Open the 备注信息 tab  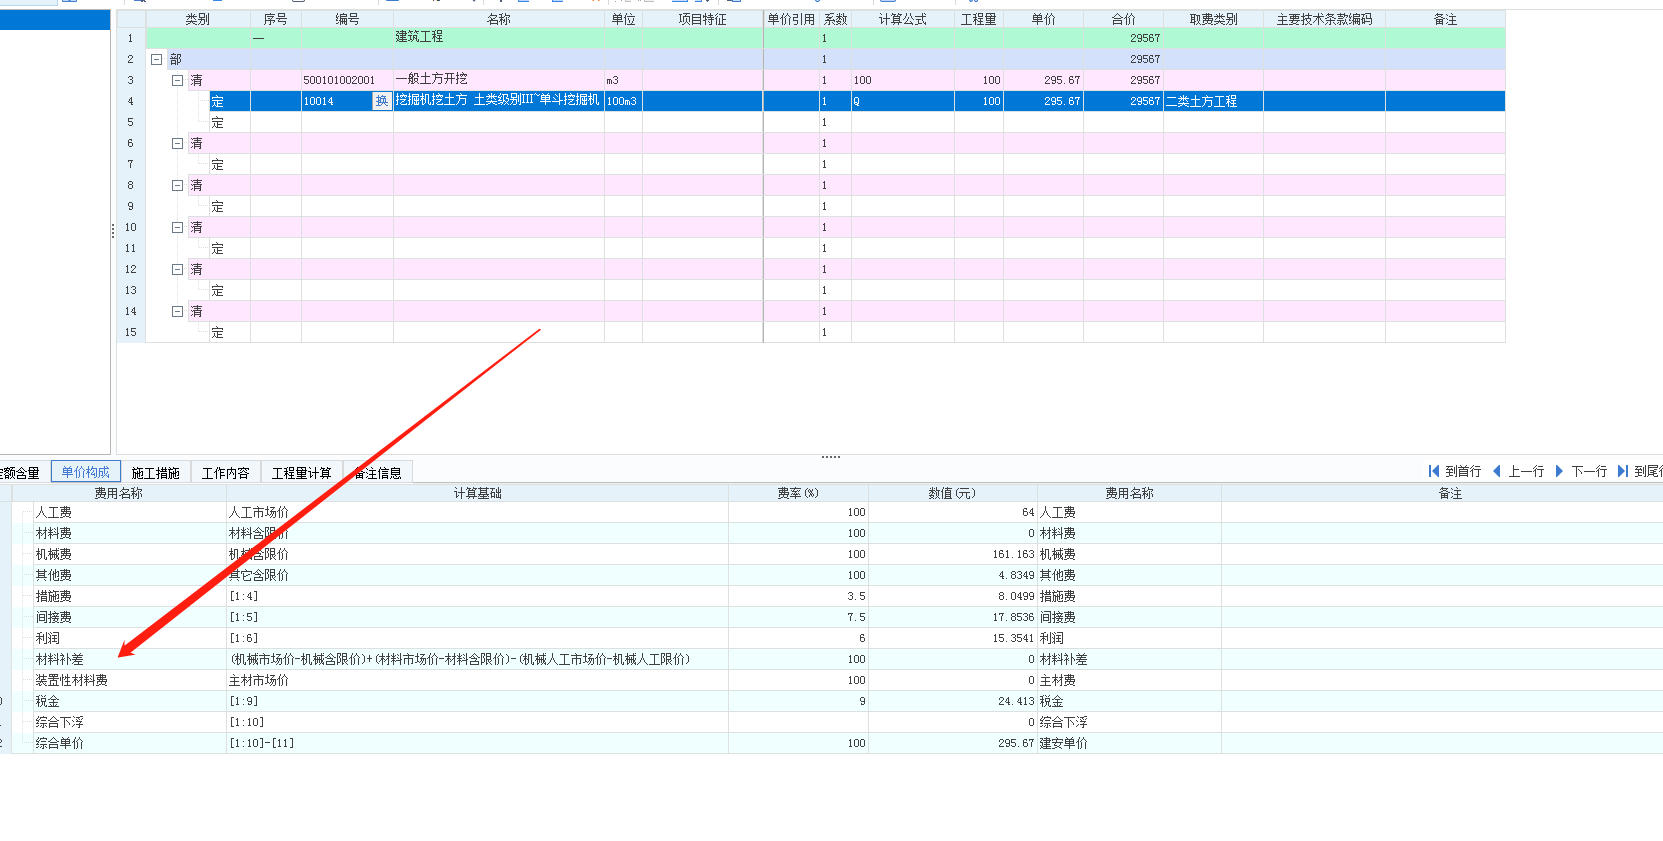tap(378, 473)
